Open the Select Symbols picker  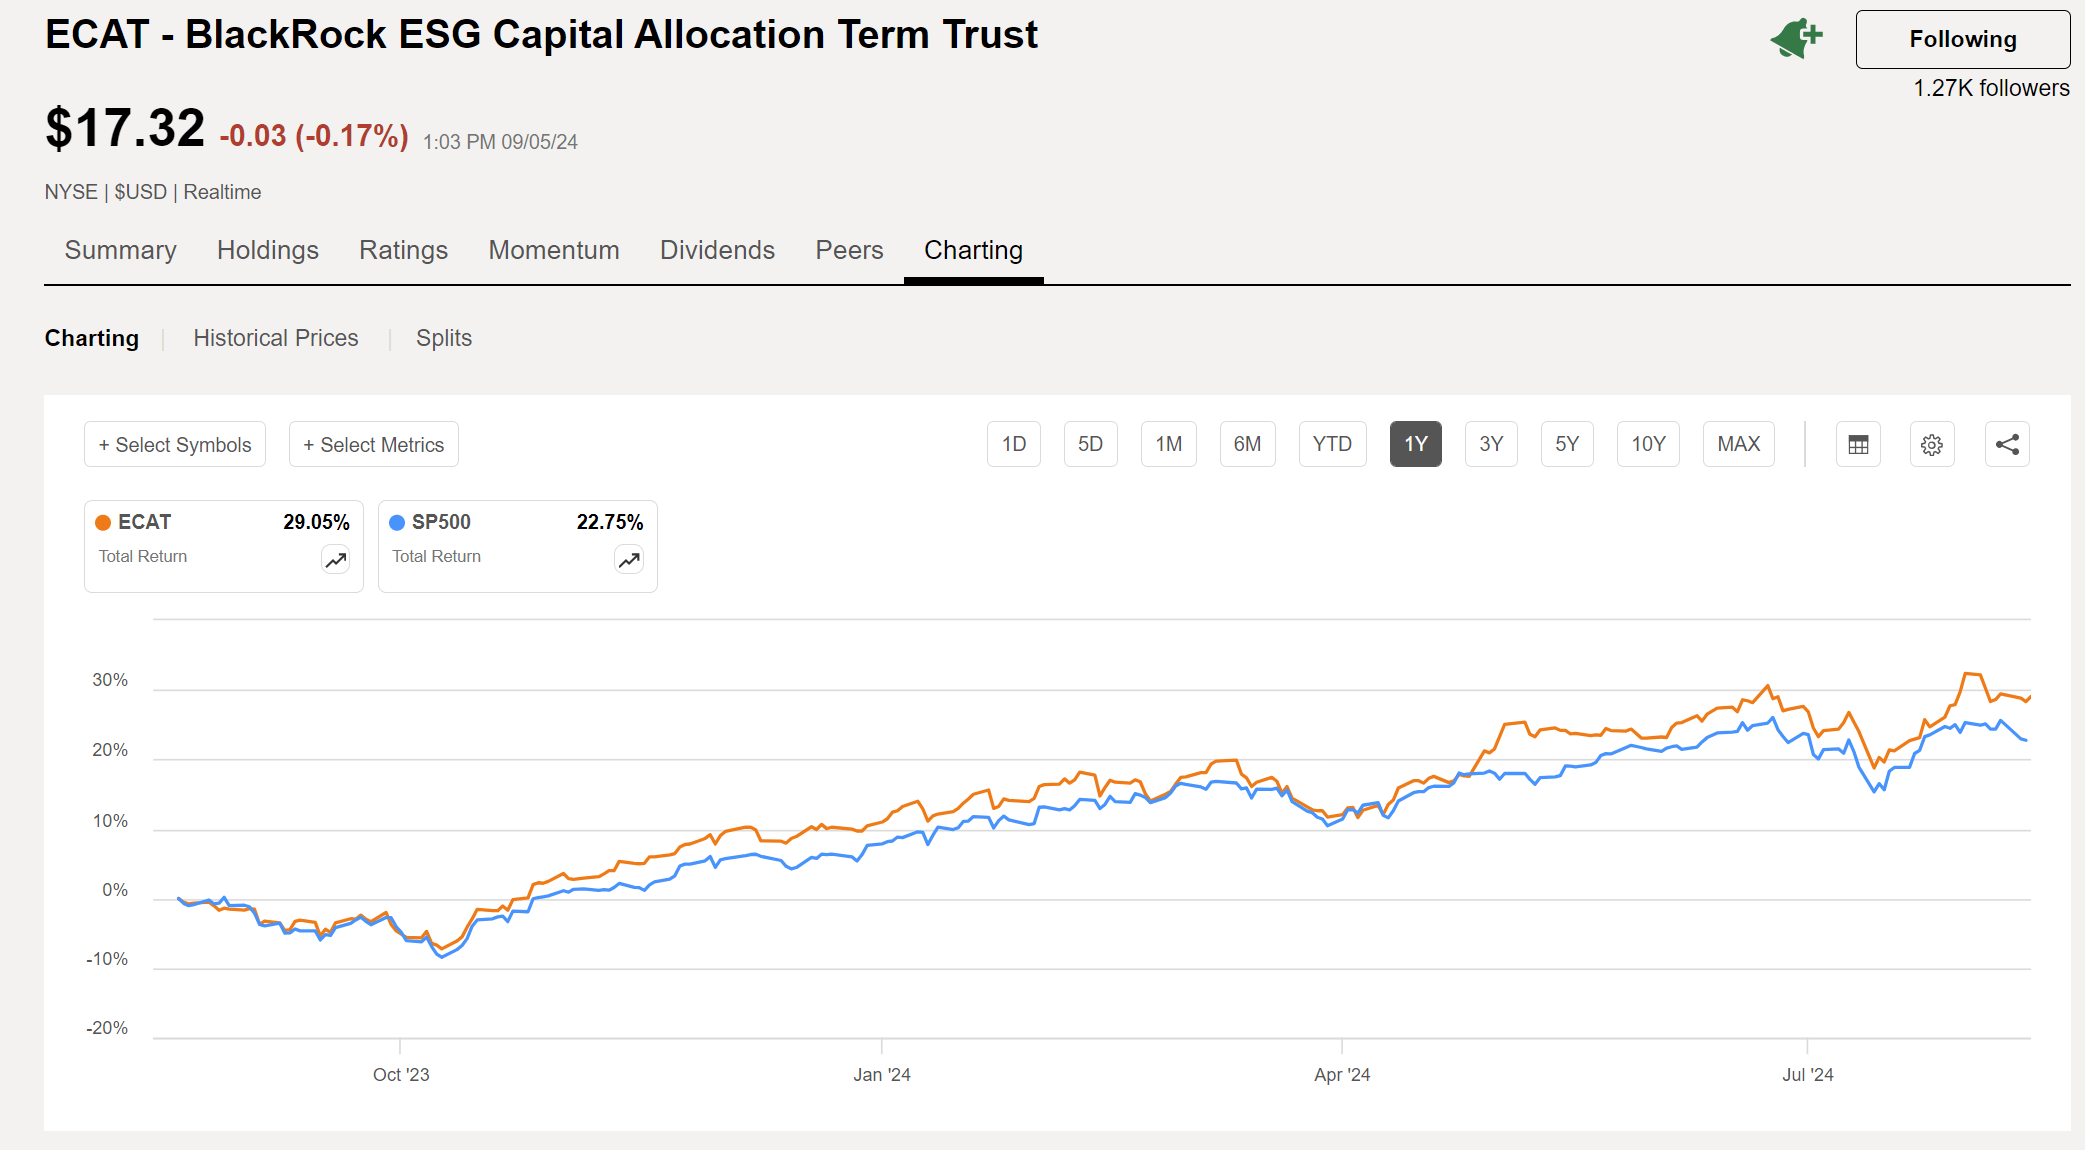(174, 444)
